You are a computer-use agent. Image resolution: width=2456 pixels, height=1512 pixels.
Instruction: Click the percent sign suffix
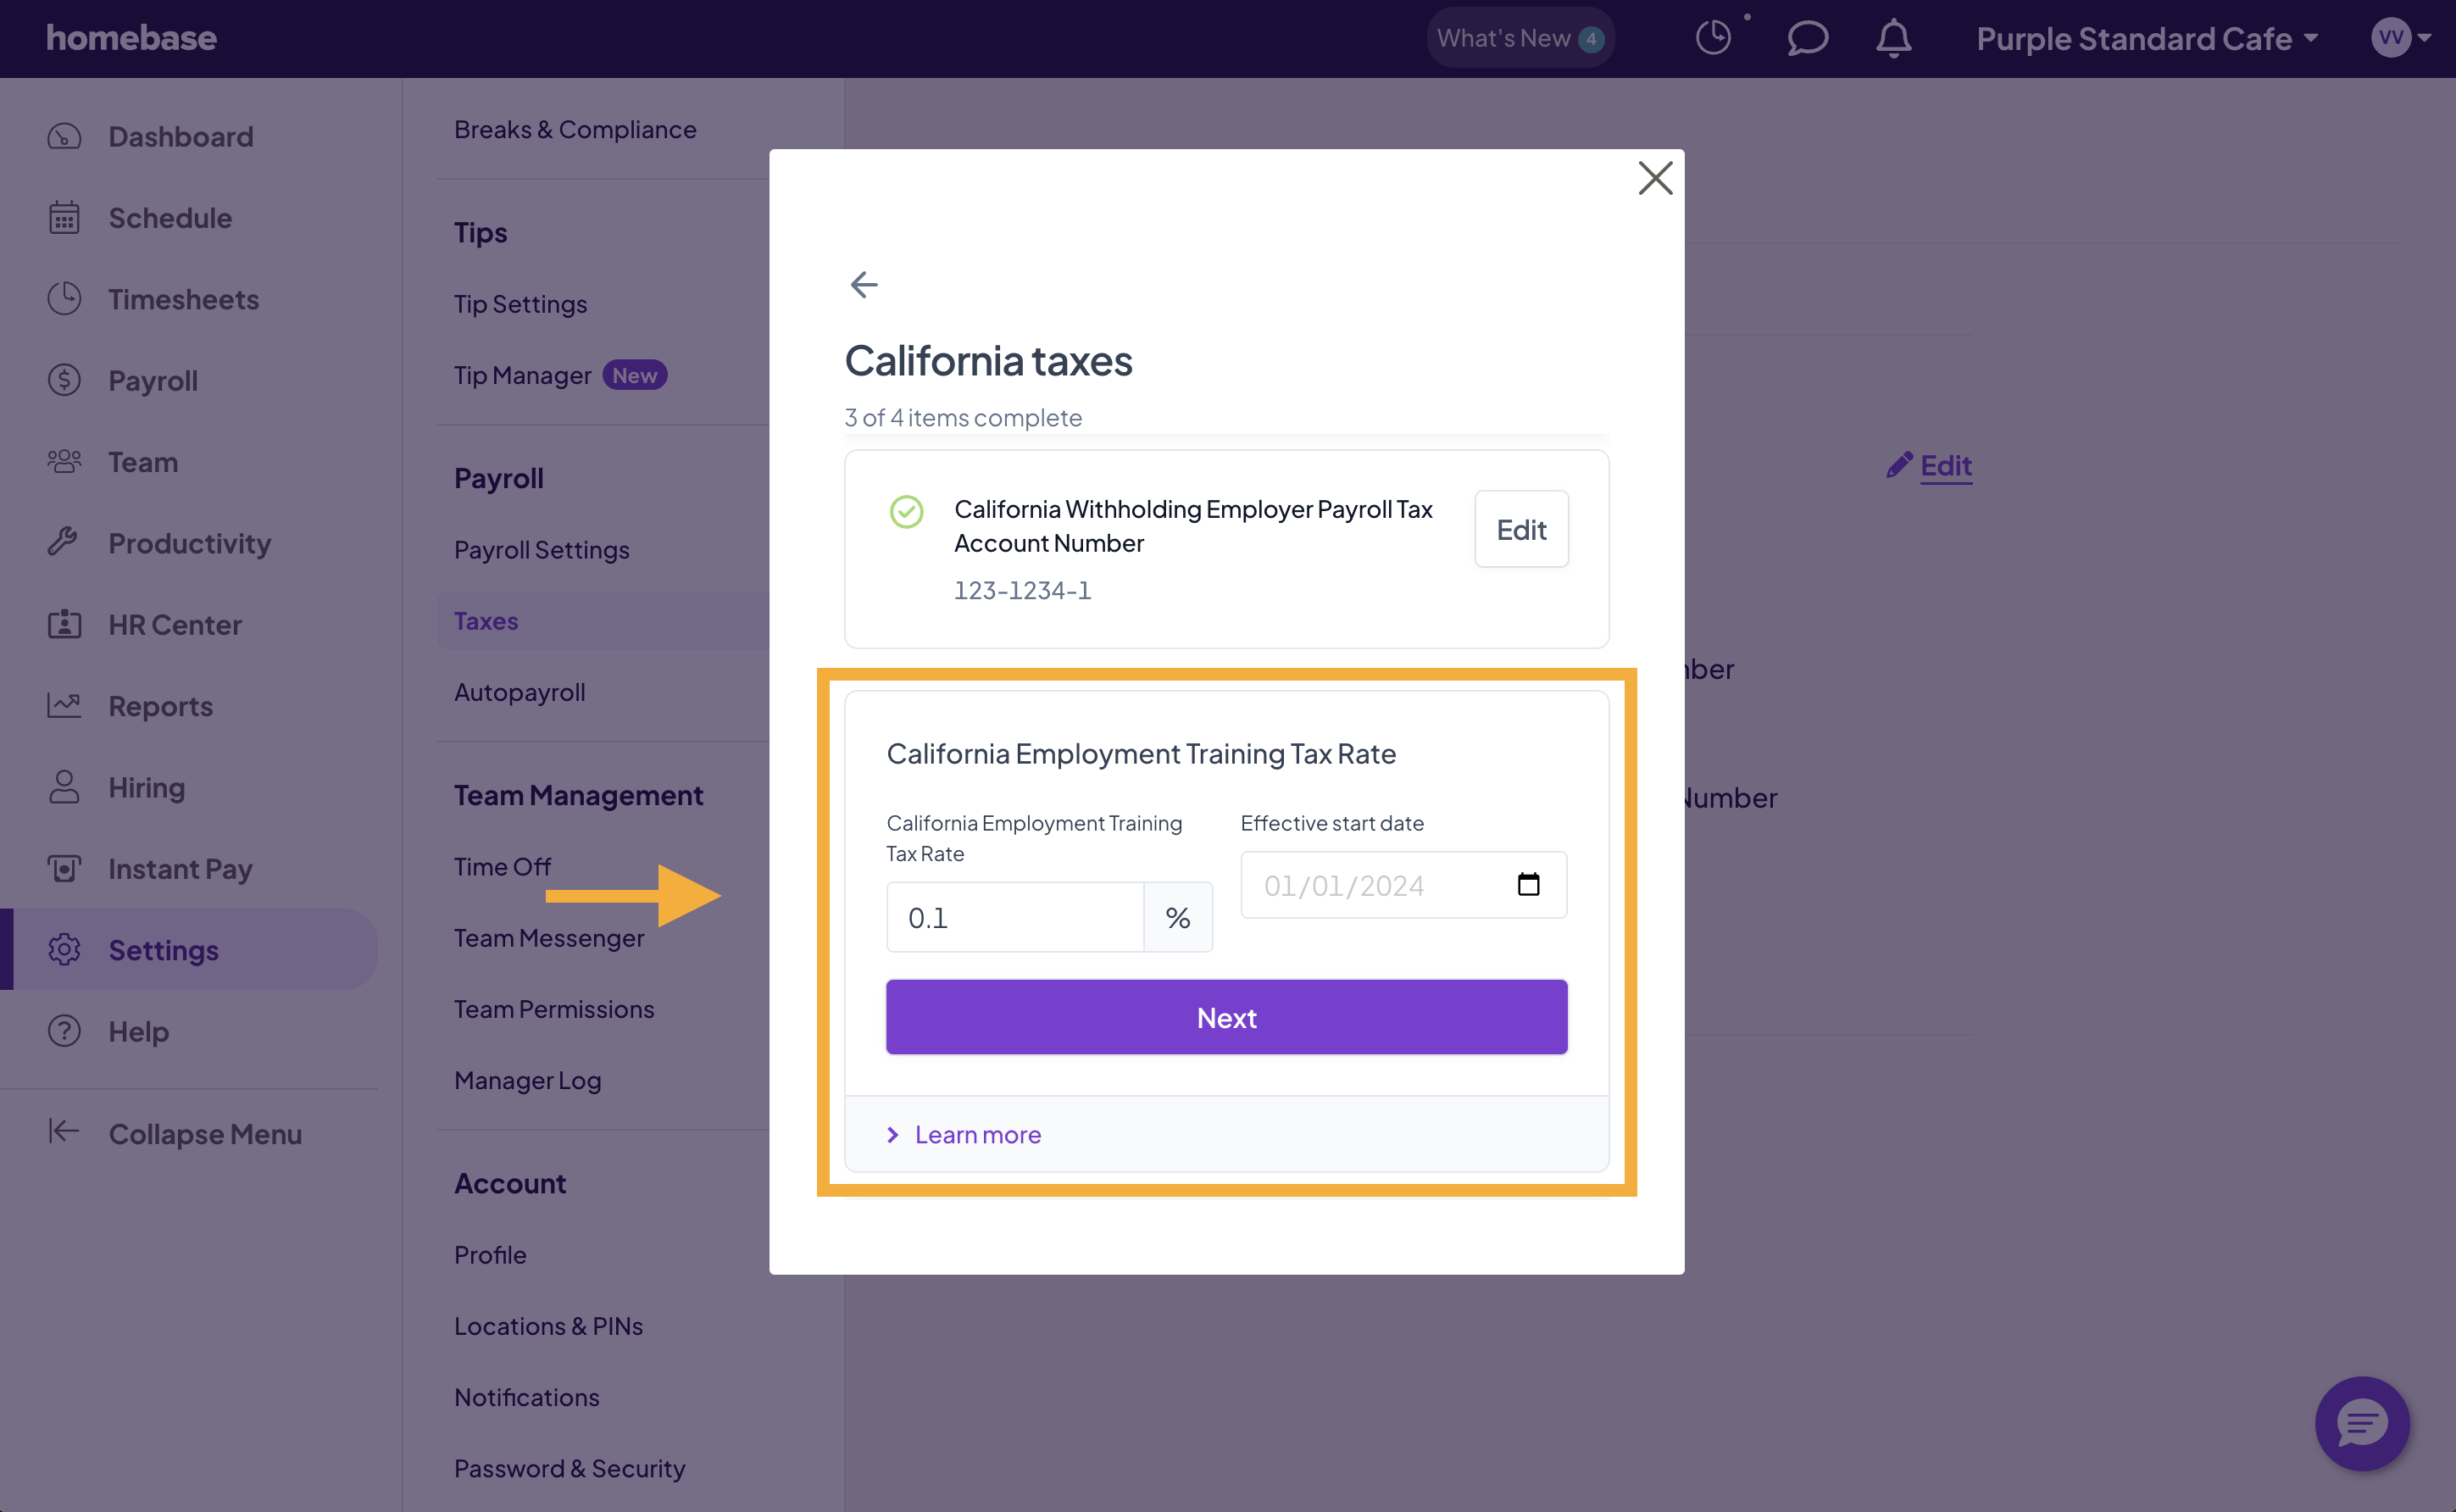[1178, 917]
